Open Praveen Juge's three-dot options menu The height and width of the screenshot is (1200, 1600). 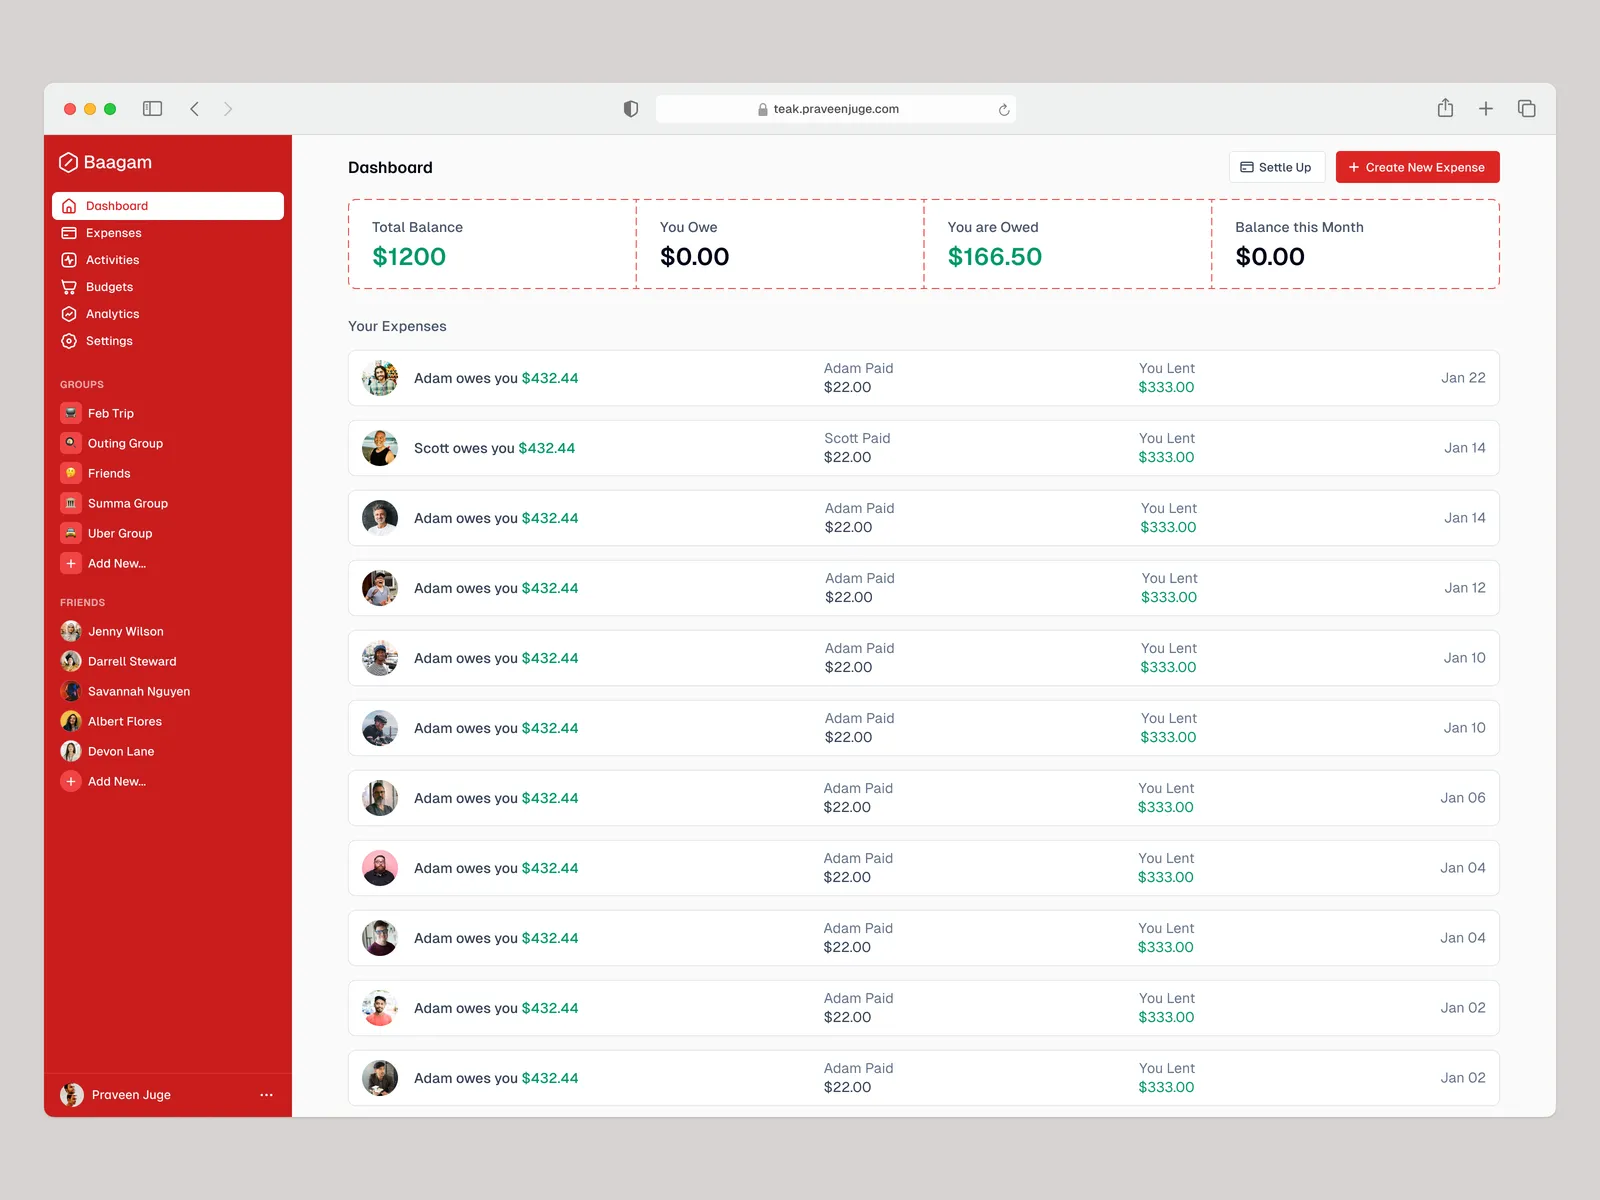click(266, 1095)
